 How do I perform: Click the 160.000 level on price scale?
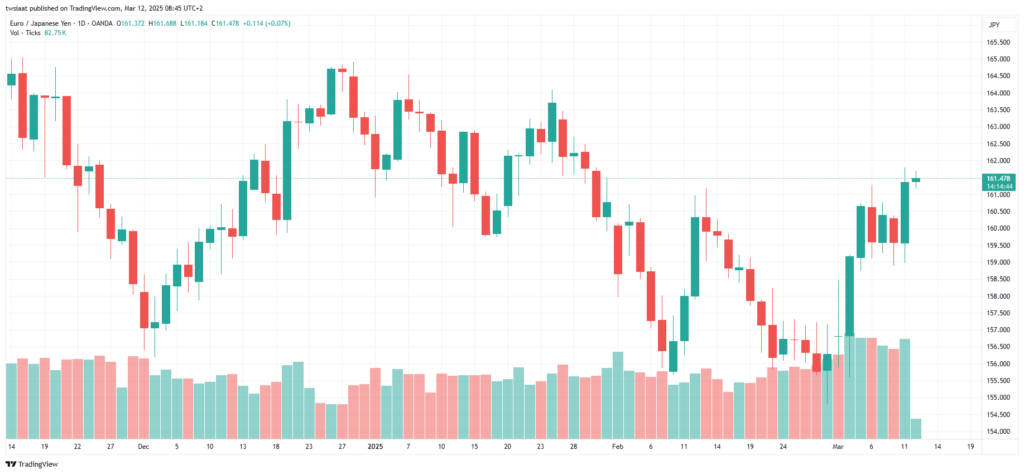click(x=997, y=229)
